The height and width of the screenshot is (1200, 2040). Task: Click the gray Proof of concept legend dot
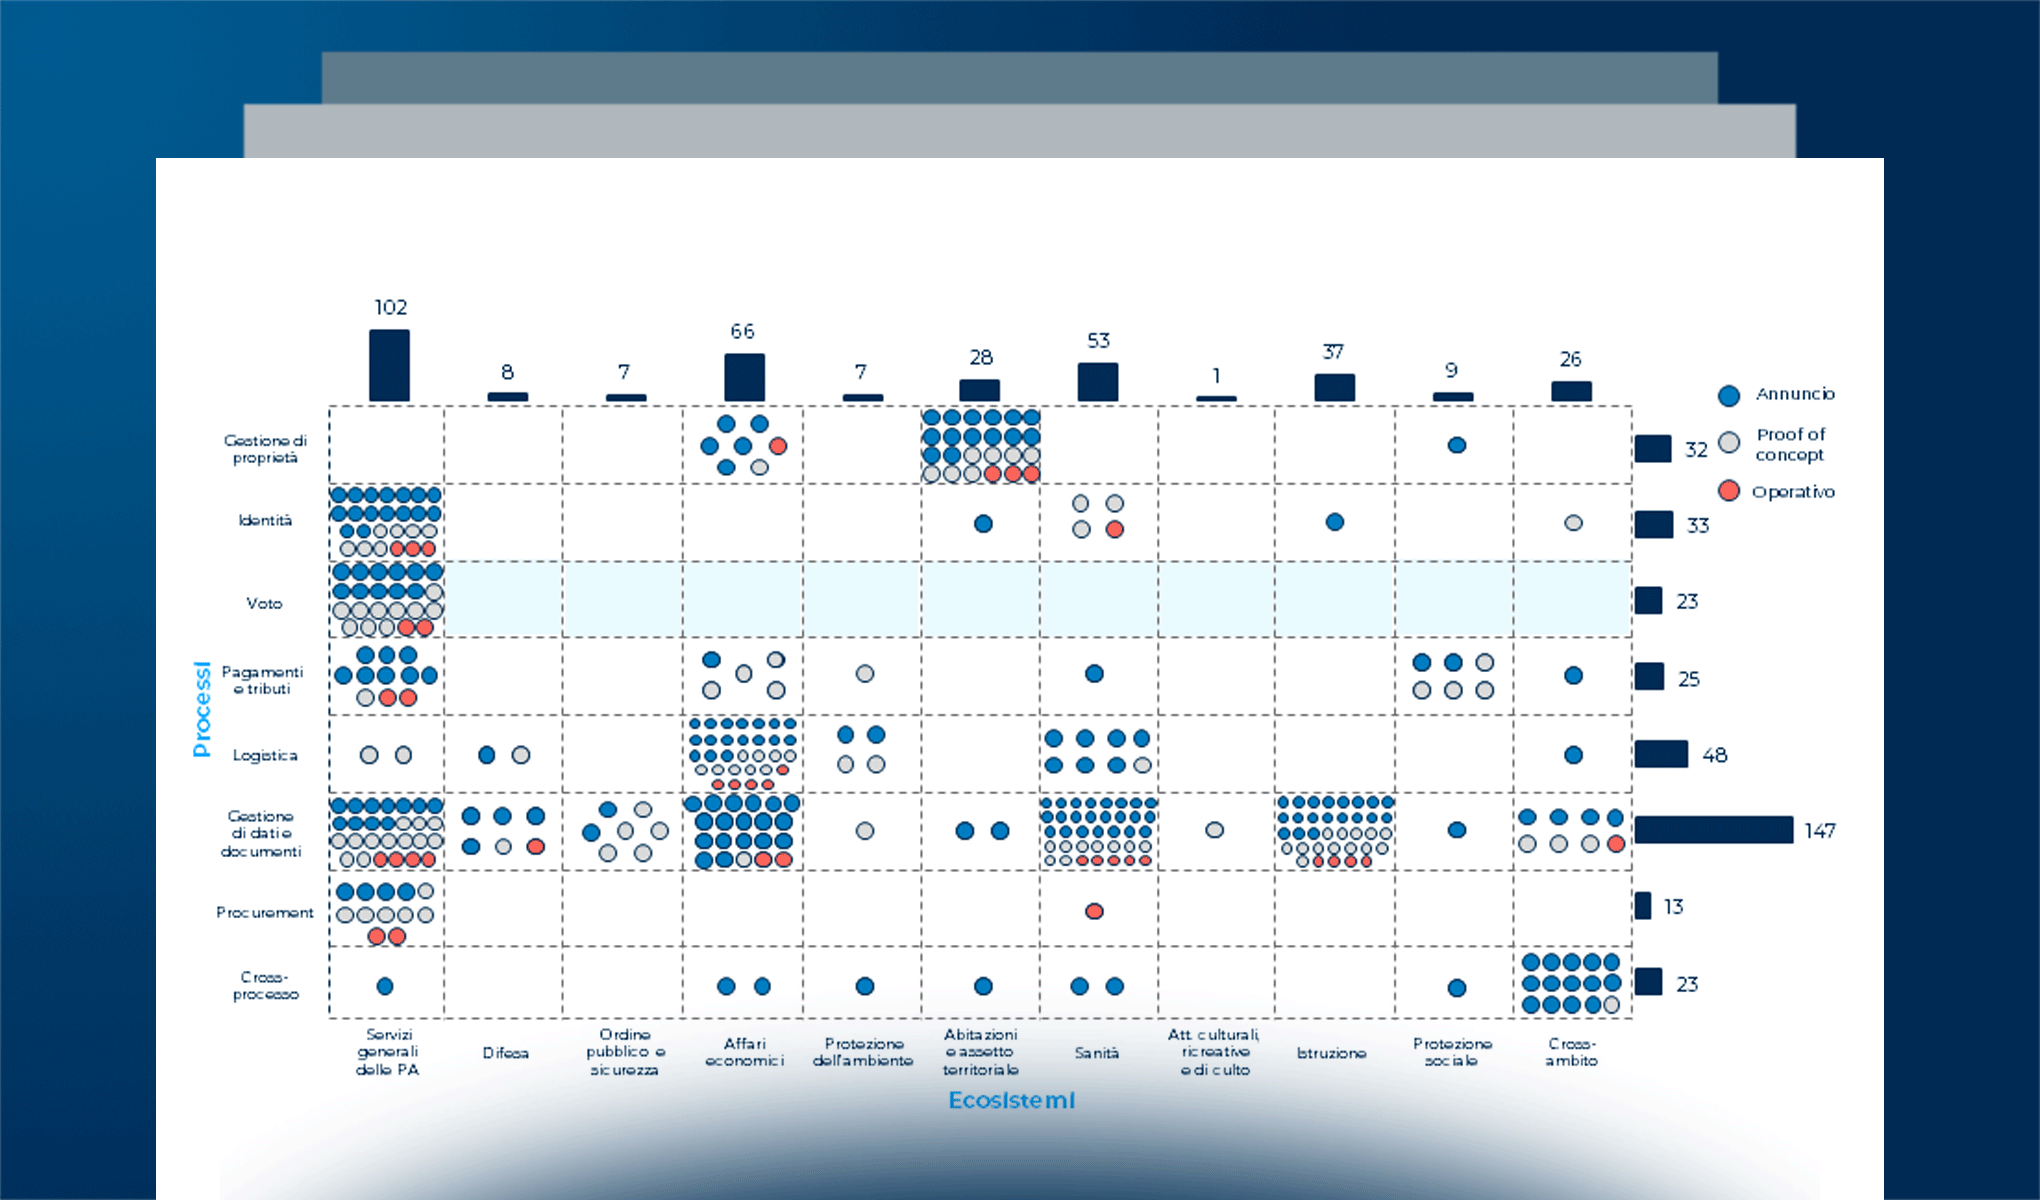tap(1729, 443)
